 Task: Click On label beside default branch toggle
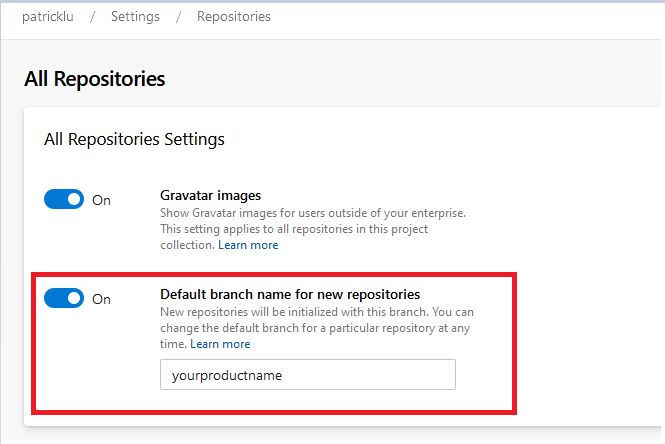pyautogui.click(x=102, y=299)
